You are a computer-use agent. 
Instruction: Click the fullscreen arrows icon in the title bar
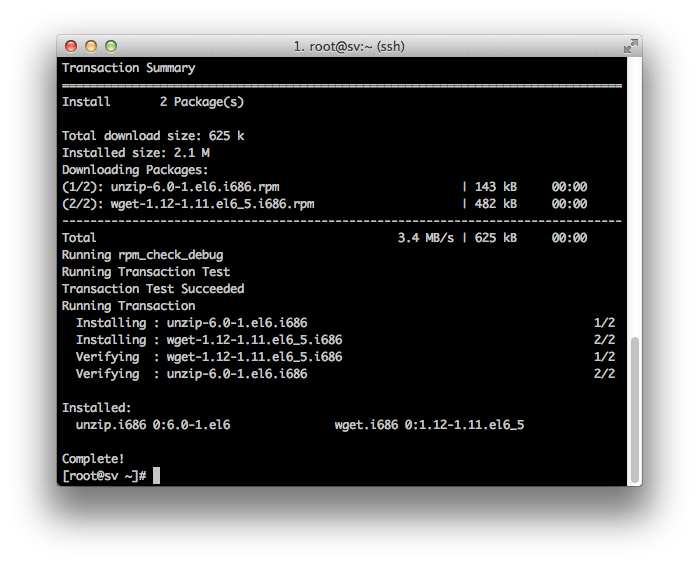coord(631,46)
